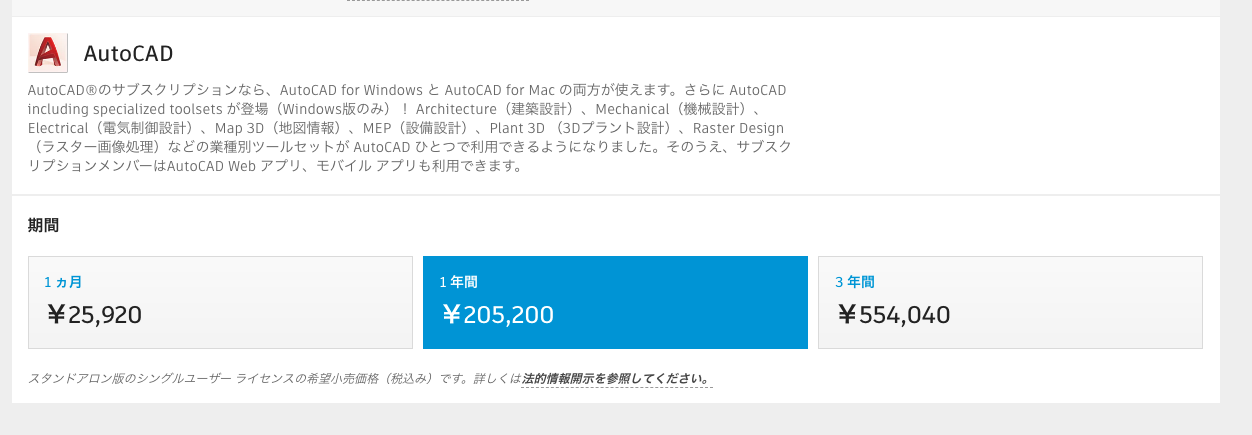This screenshot has height=435, width=1252.
Task: Click the red AutoCAD logo icon
Action: [x=48, y=53]
